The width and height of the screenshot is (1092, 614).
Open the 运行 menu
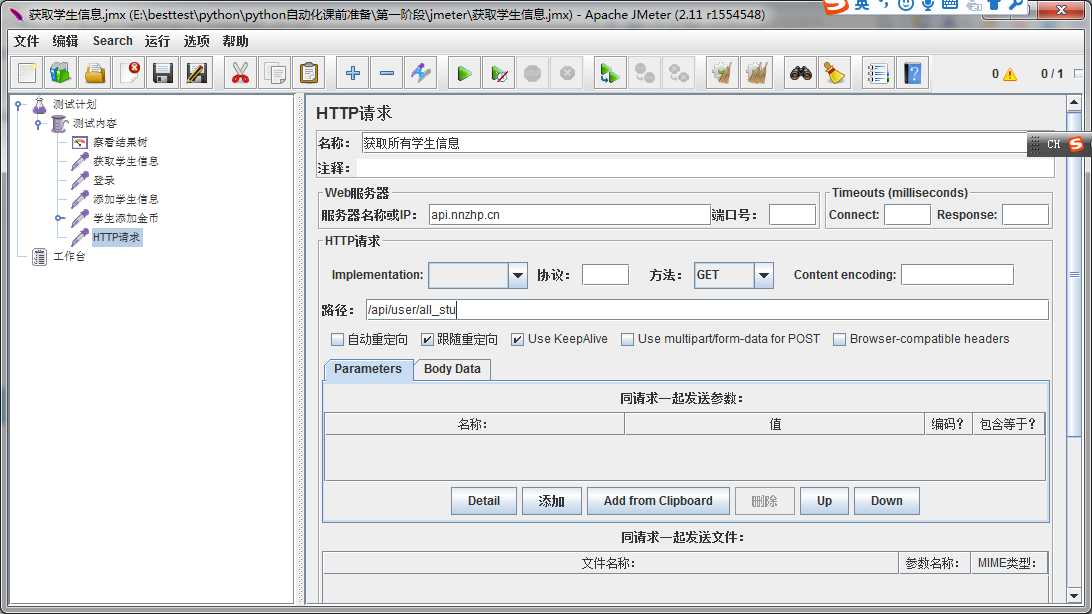[157, 41]
